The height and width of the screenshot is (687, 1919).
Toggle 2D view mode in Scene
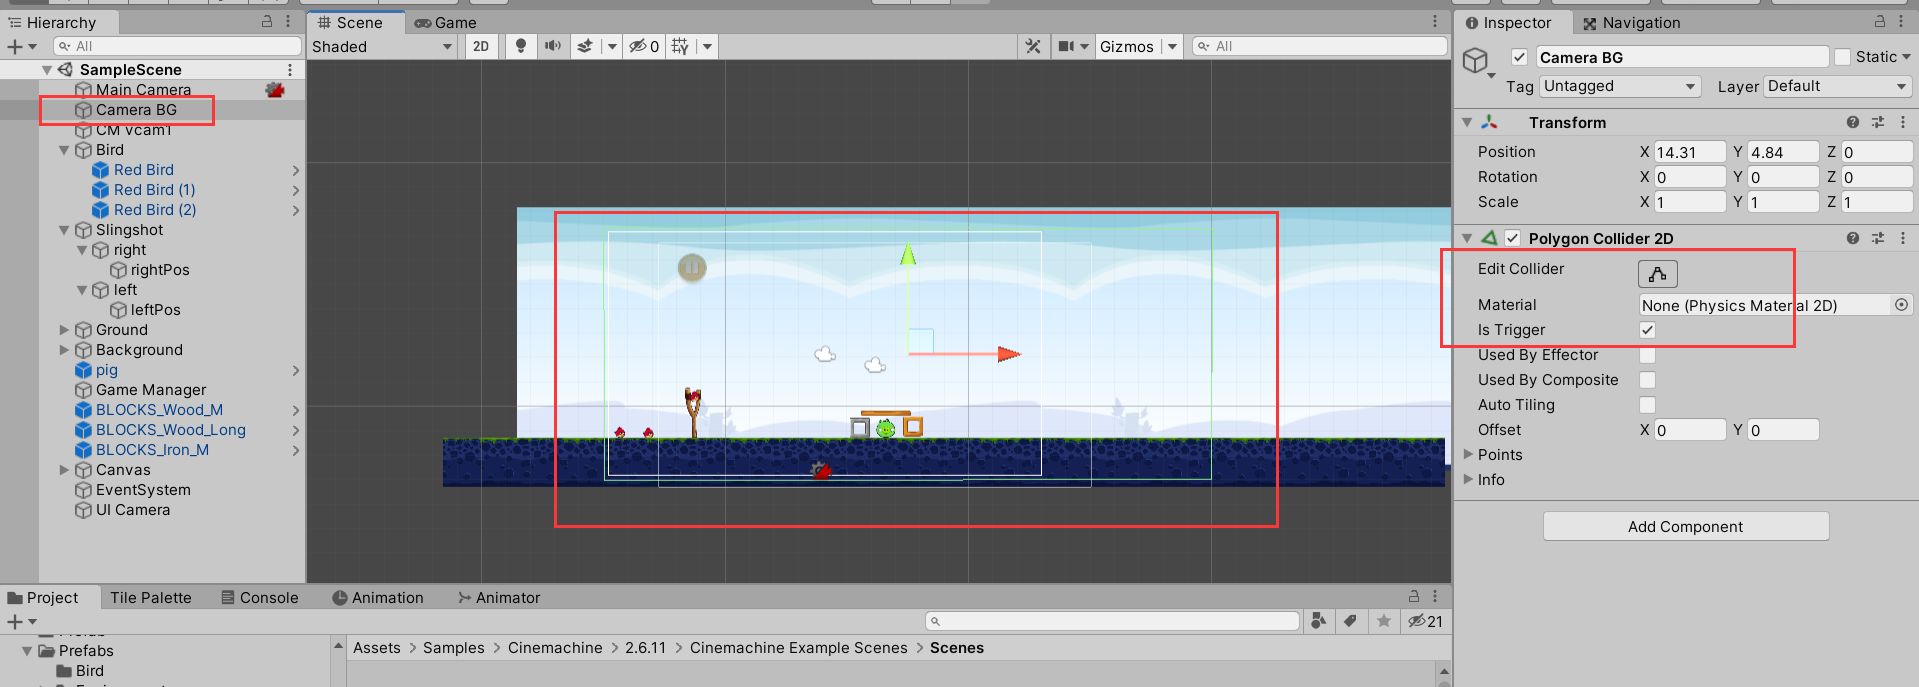coord(481,46)
